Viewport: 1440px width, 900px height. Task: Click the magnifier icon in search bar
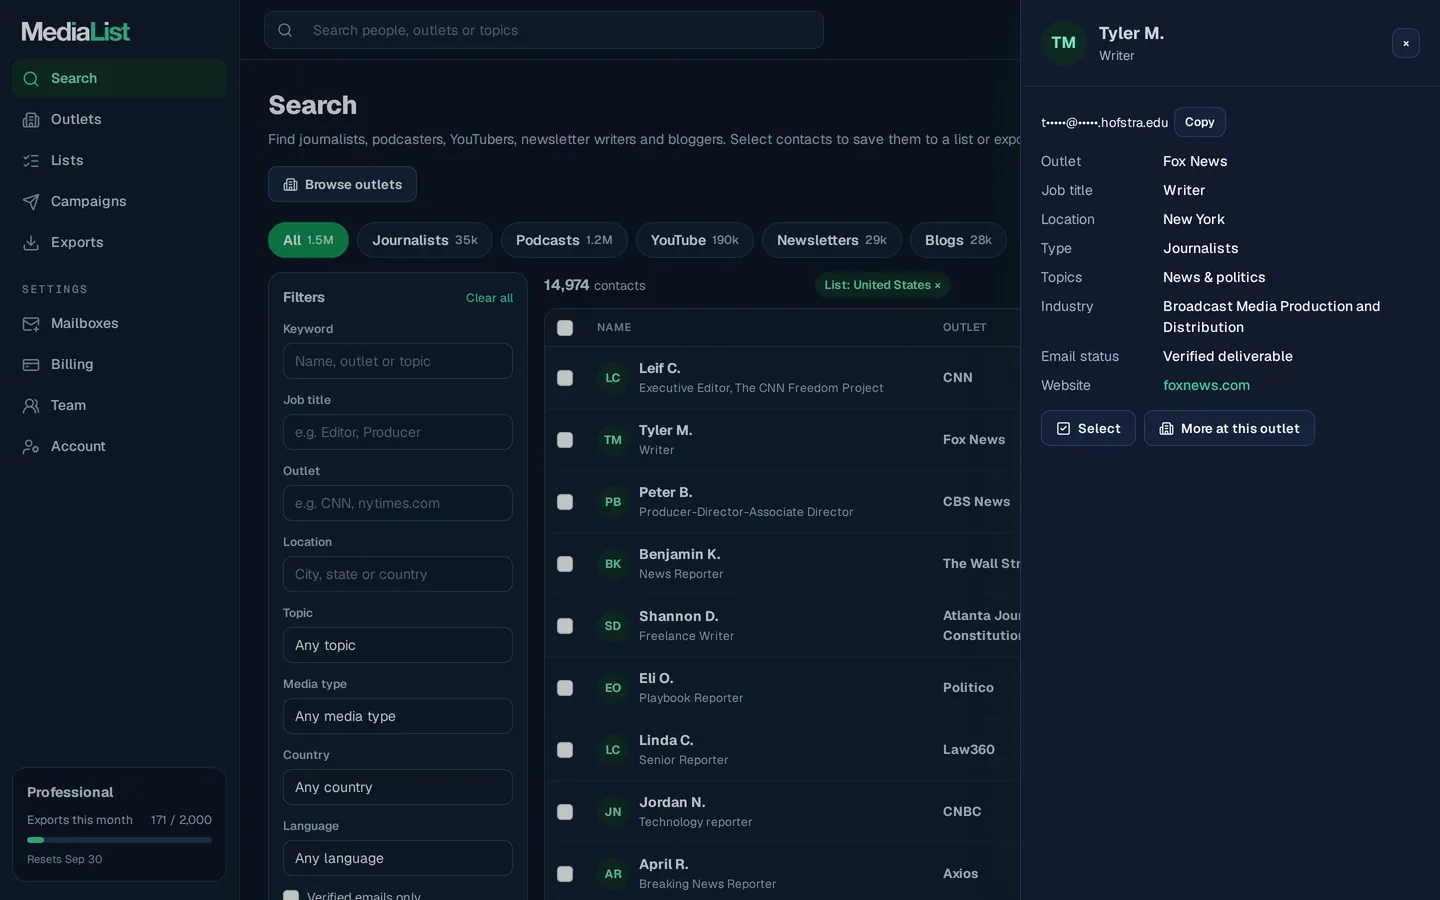tap(285, 30)
